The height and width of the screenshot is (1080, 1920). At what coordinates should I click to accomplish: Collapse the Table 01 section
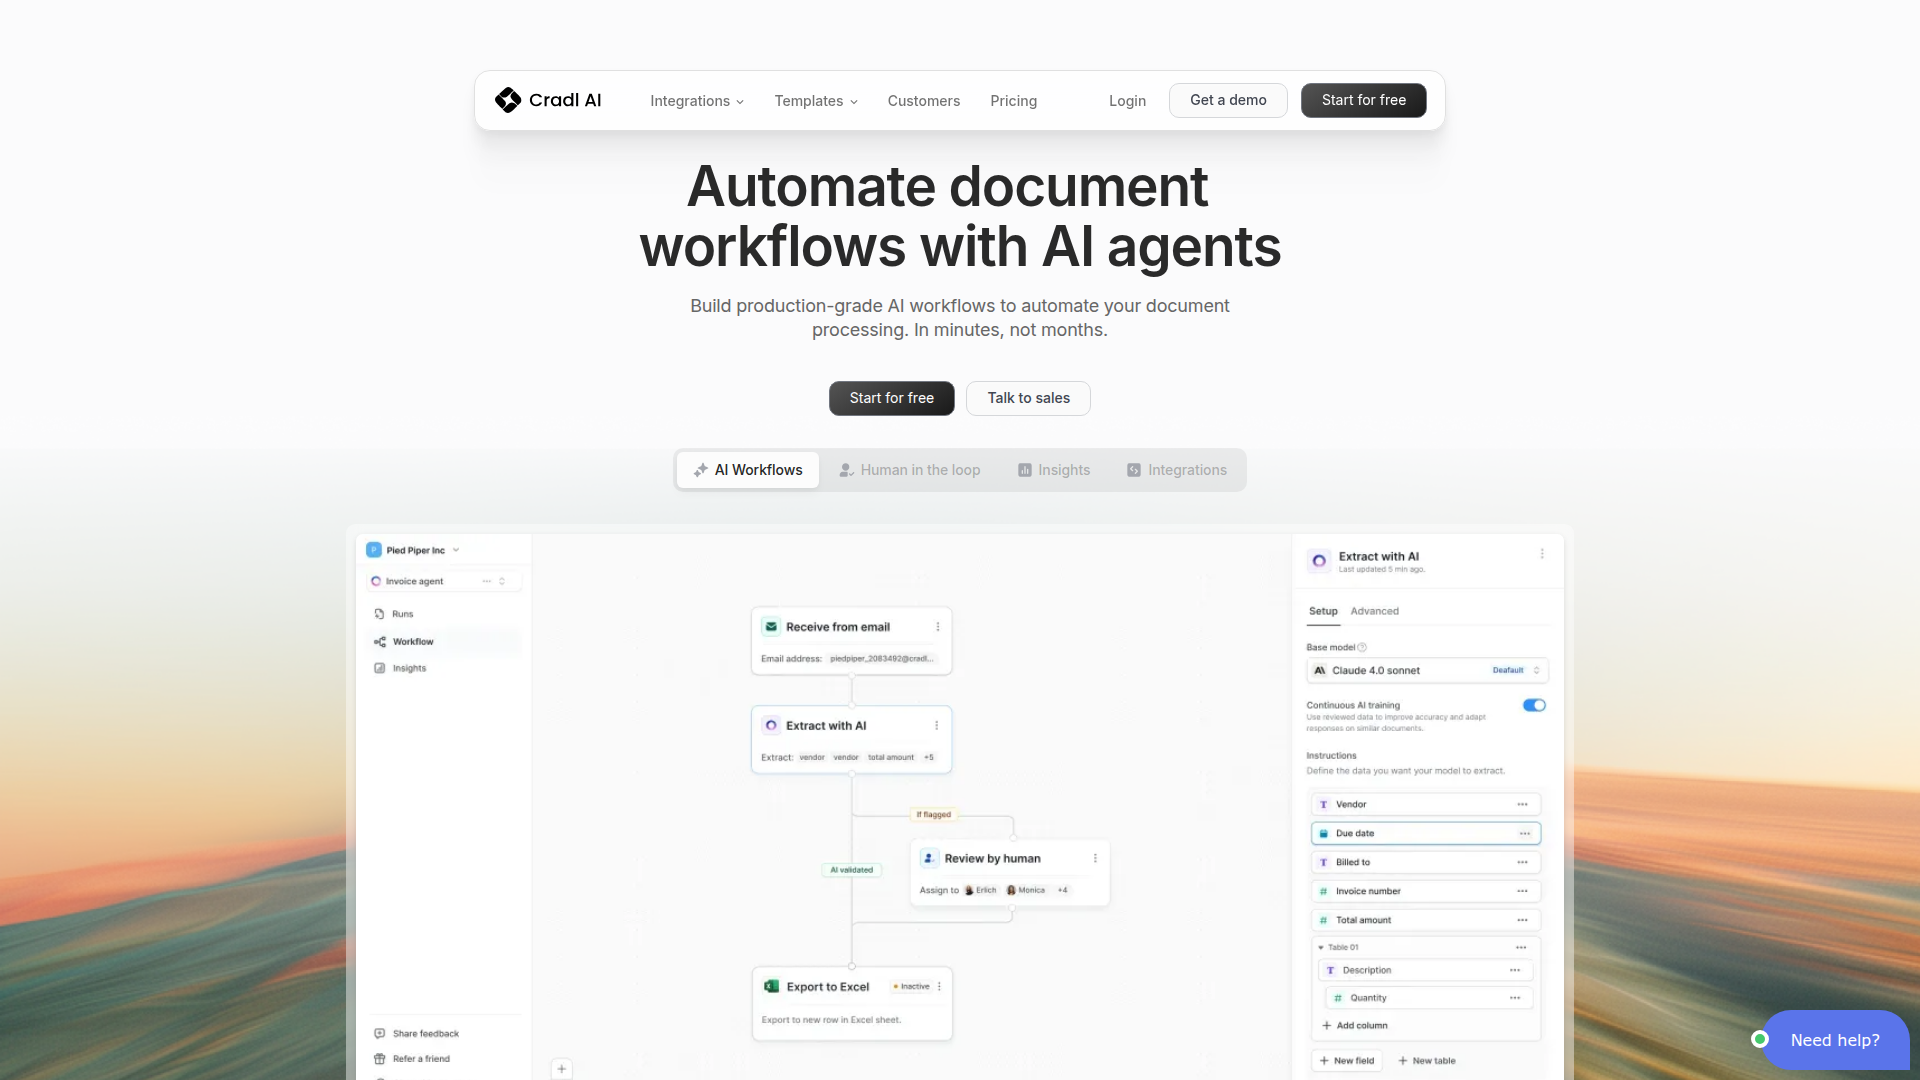1321,947
